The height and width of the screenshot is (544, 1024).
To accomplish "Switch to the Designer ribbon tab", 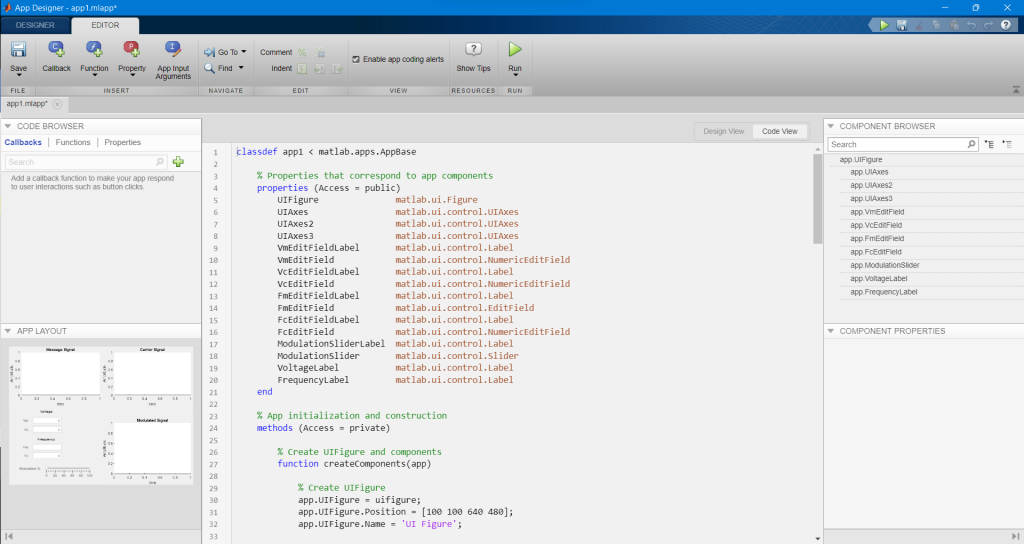I will [35, 24].
